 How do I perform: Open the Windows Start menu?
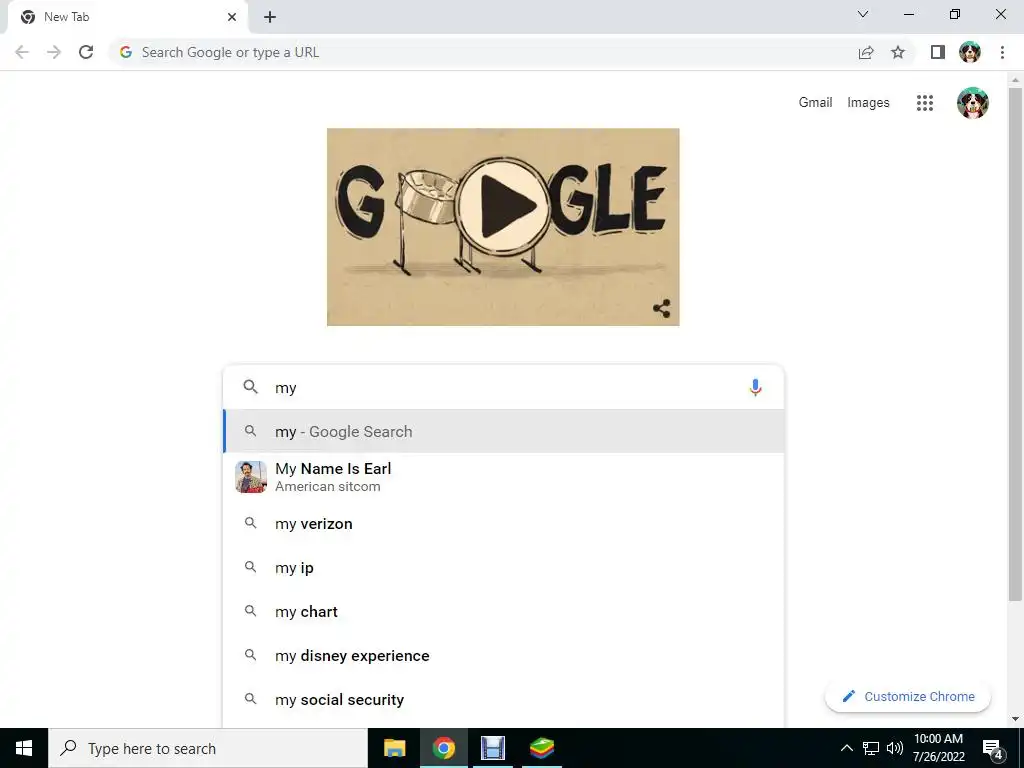[x=24, y=748]
